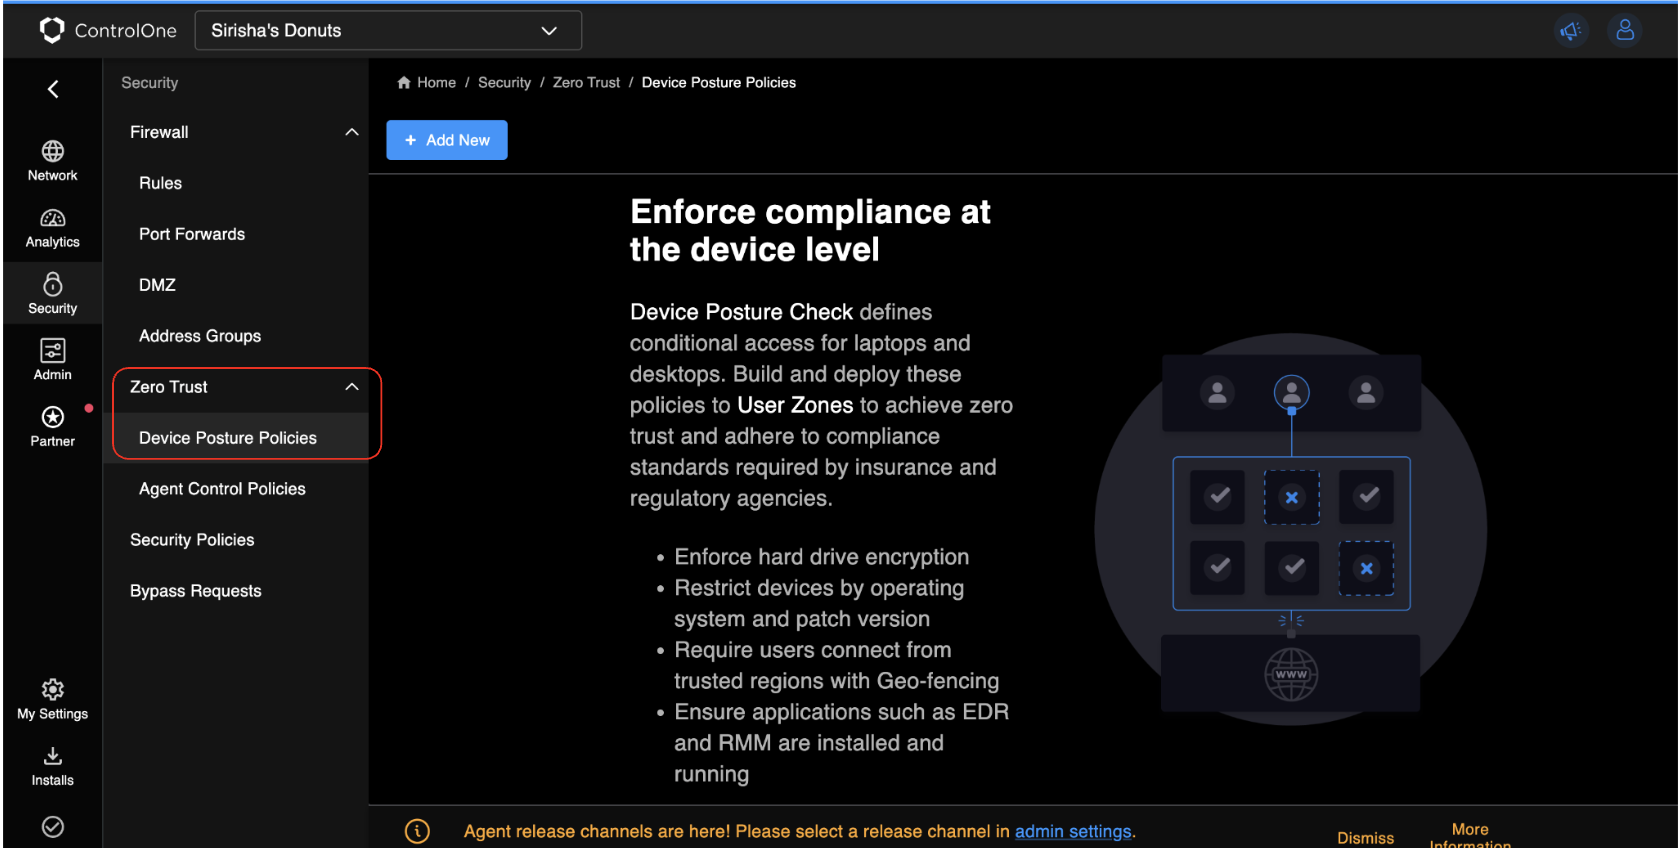
Task: Open the user profile icon
Action: pyautogui.click(x=1625, y=31)
